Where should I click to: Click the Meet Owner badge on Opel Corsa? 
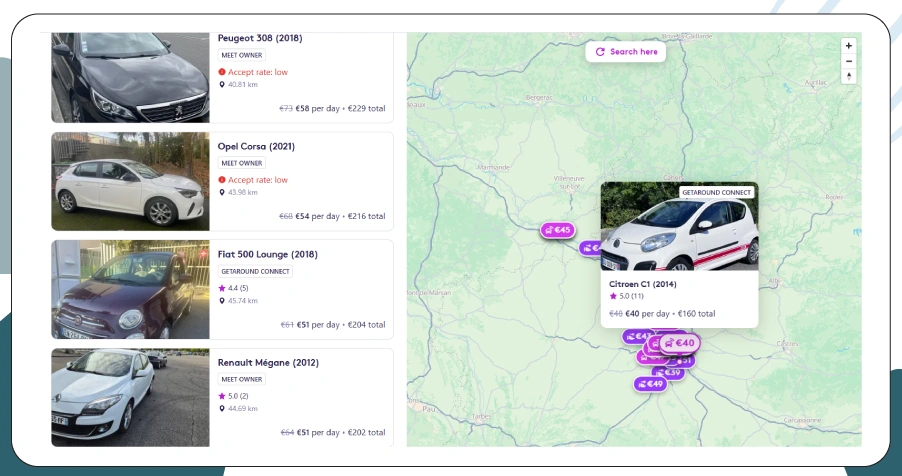point(242,163)
